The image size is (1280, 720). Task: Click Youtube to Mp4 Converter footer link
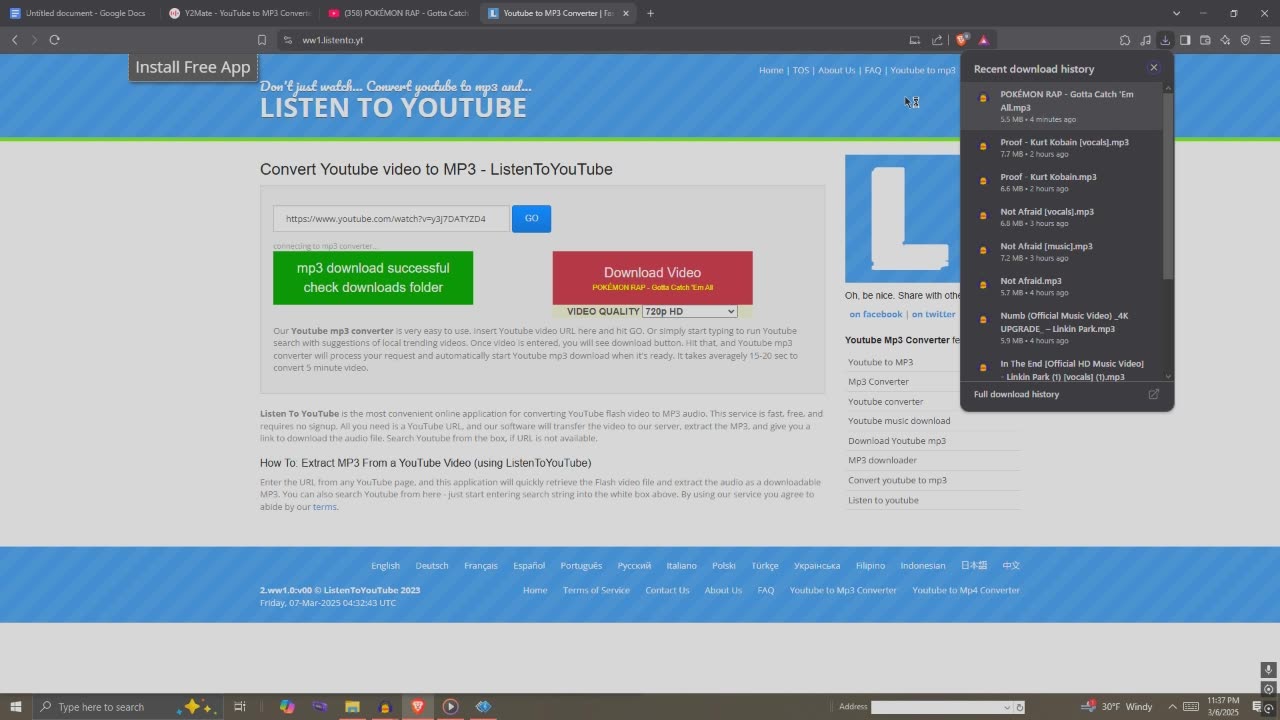966,590
